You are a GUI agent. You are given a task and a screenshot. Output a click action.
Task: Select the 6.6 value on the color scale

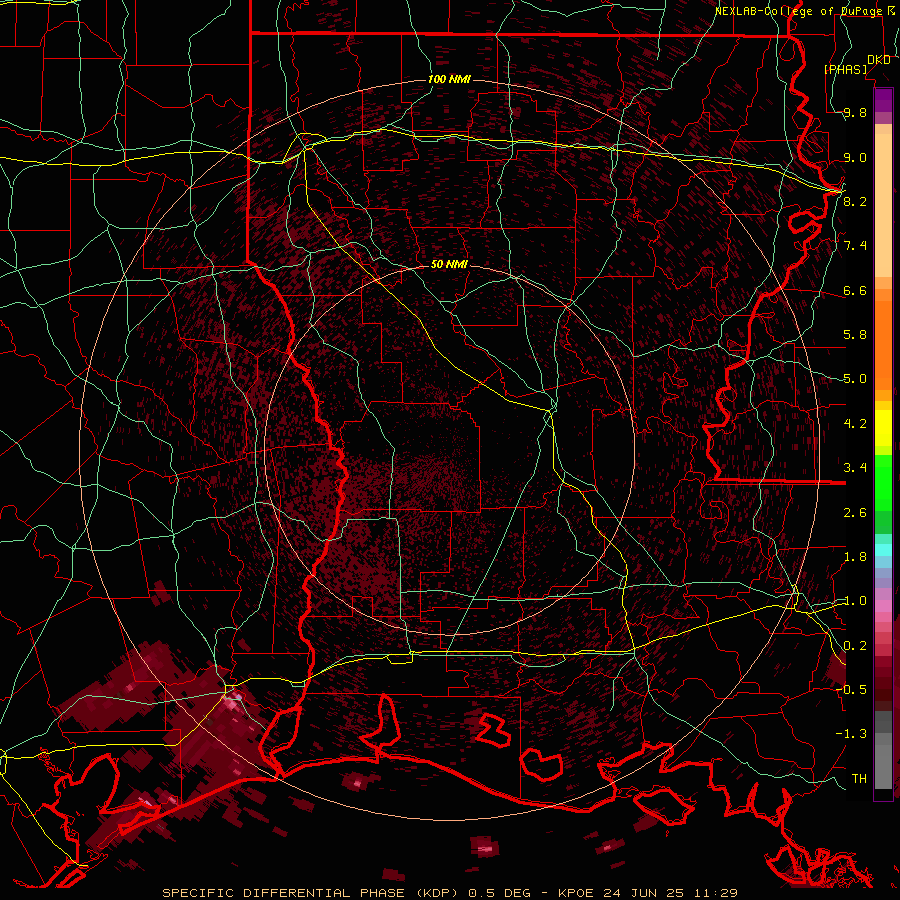pos(855,290)
